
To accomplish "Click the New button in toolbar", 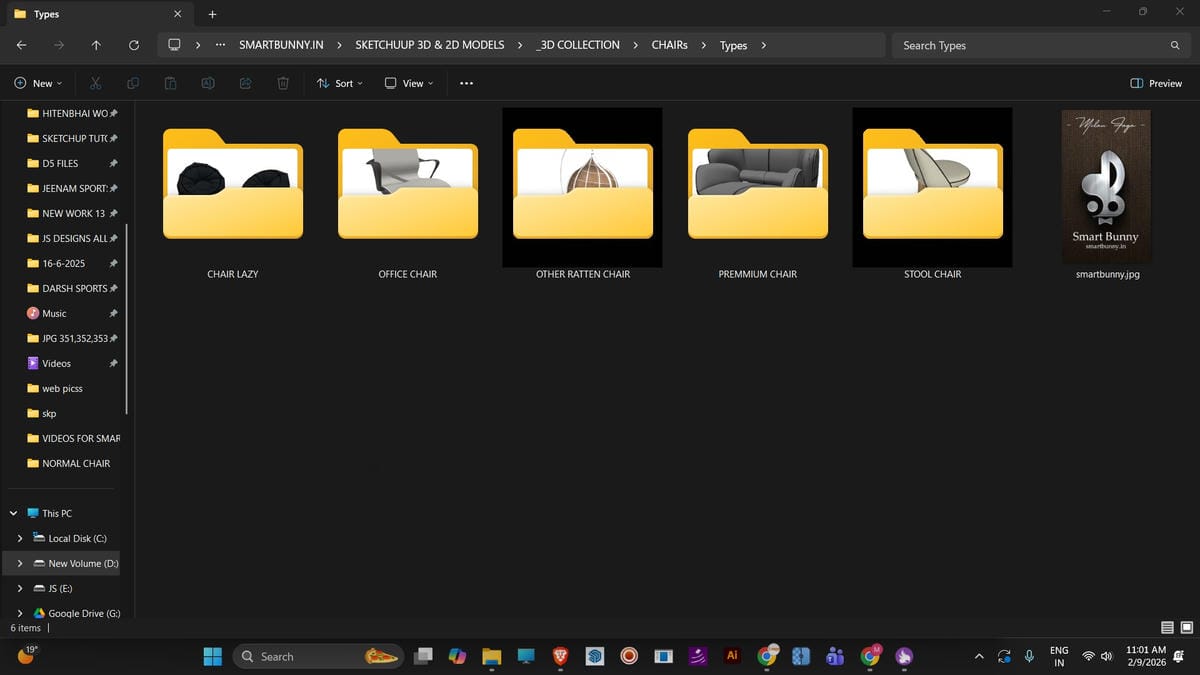I will [x=38, y=83].
